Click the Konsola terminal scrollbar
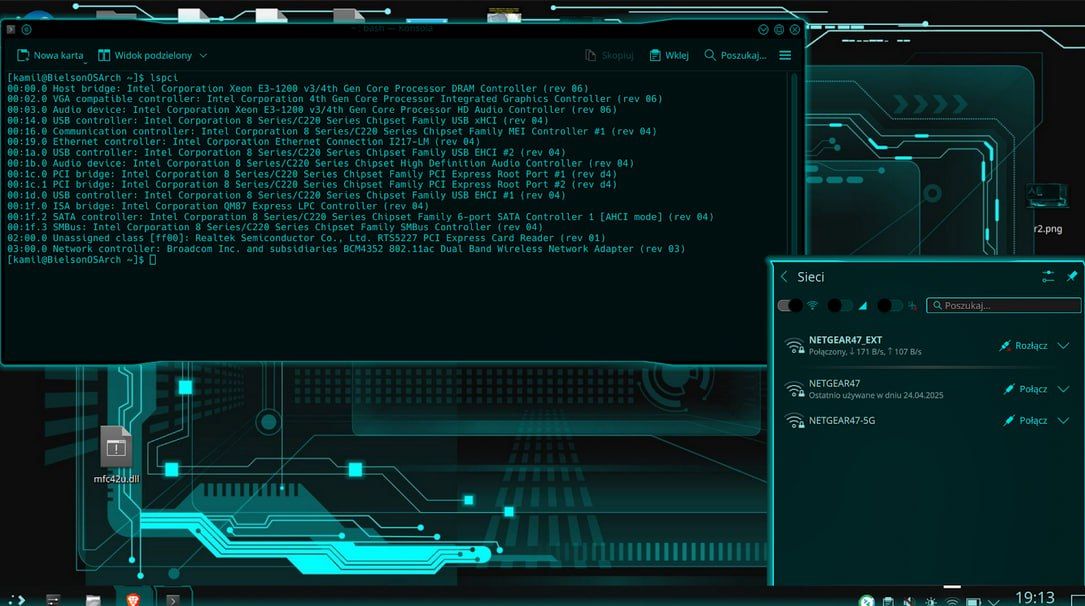The width and height of the screenshot is (1085, 606). pos(794,214)
